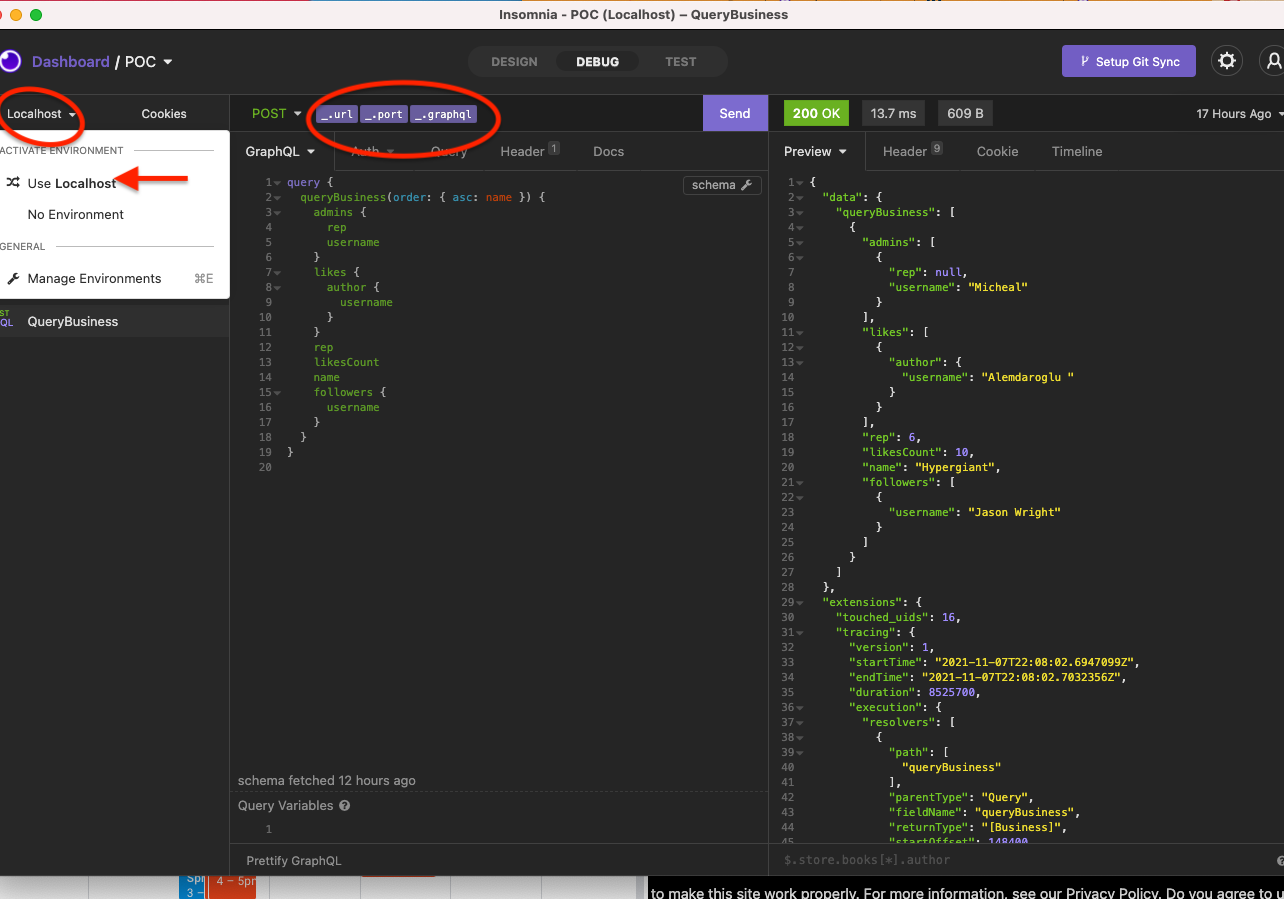Click the Use Localhost swap arrows icon
Image resolution: width=1284 pixels, height=899 pixels.
(x=14, y=183)
